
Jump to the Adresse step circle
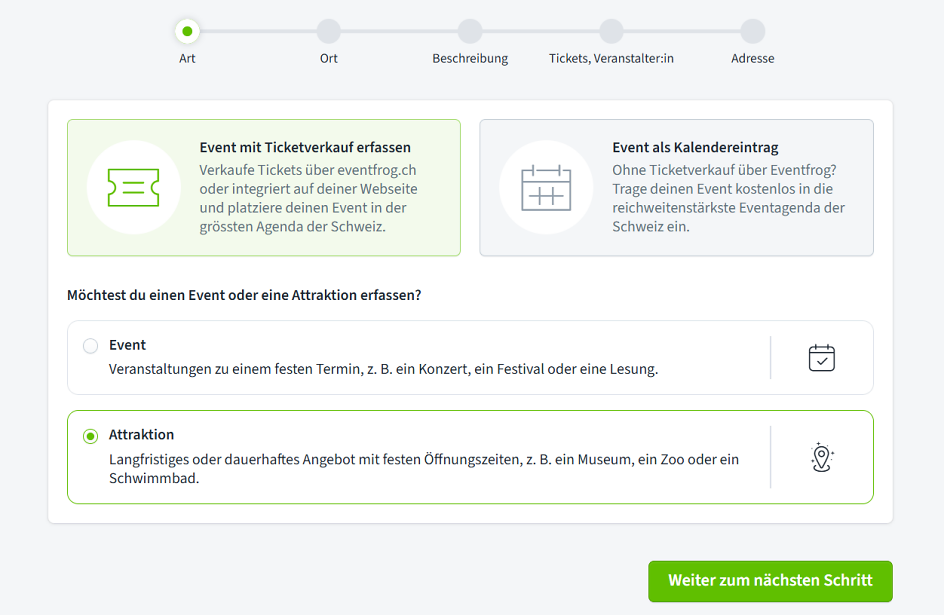[x=753, y=31]
